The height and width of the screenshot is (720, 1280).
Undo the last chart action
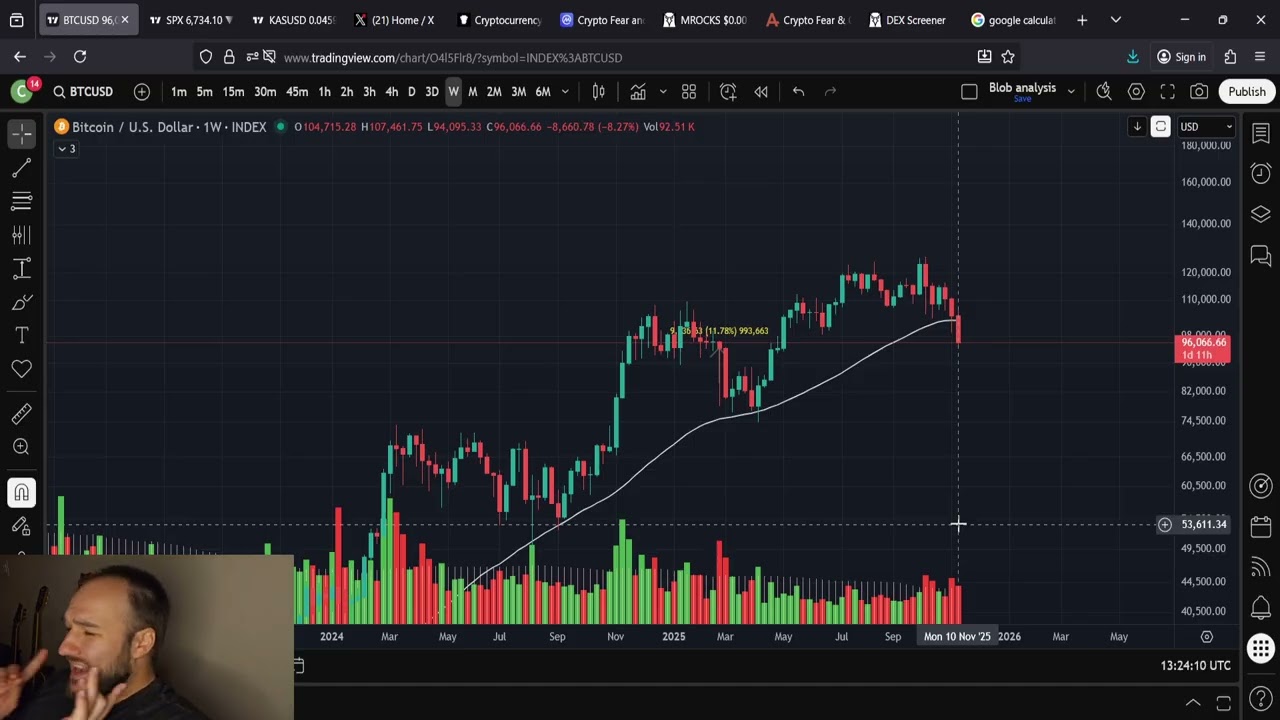(798, 92)
